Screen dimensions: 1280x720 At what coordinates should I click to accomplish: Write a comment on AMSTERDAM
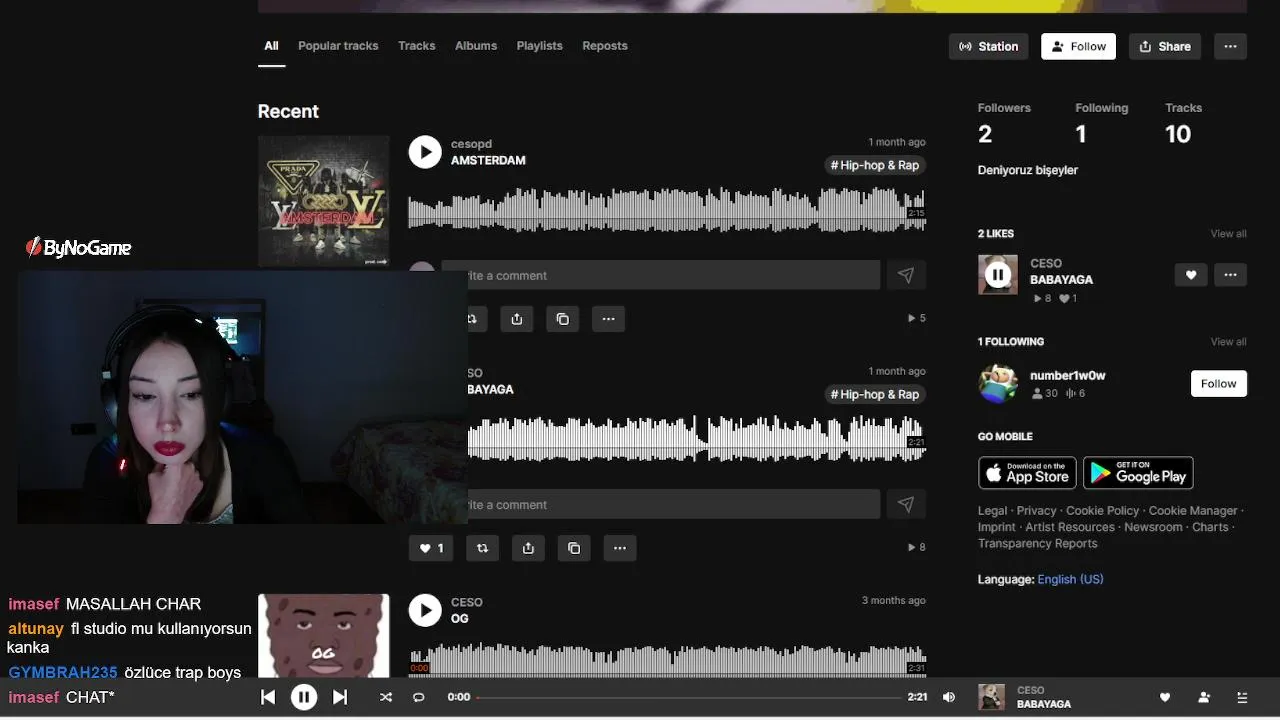click(661, 275)
